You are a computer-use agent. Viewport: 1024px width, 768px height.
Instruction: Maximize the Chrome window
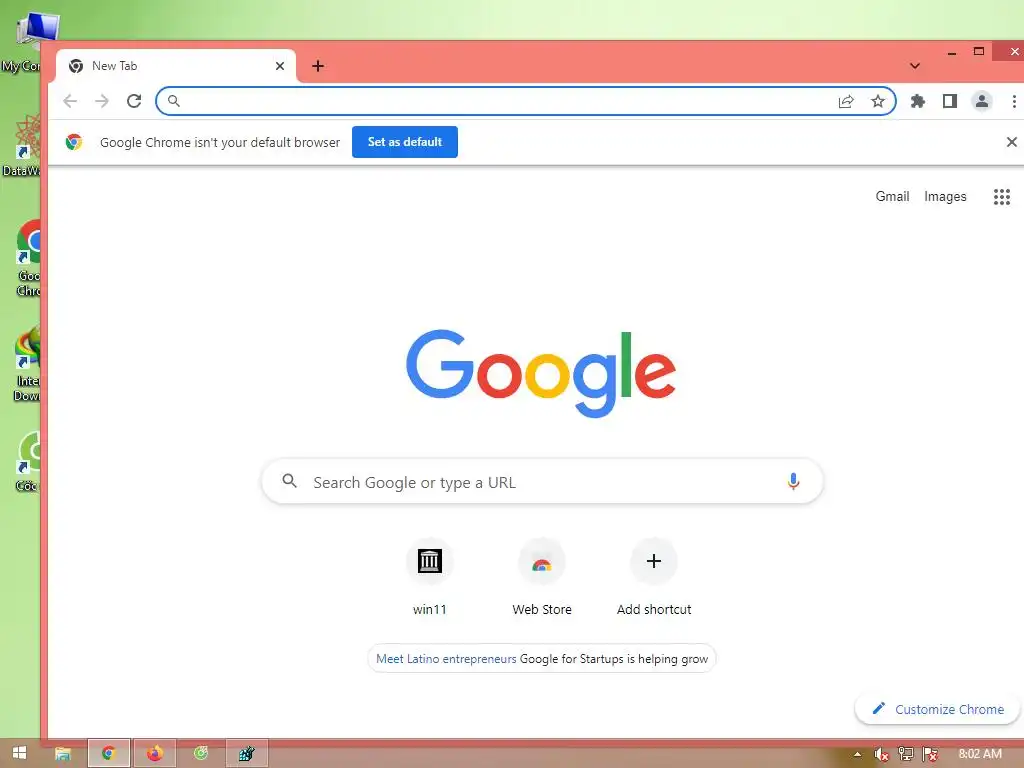point(978,52)
